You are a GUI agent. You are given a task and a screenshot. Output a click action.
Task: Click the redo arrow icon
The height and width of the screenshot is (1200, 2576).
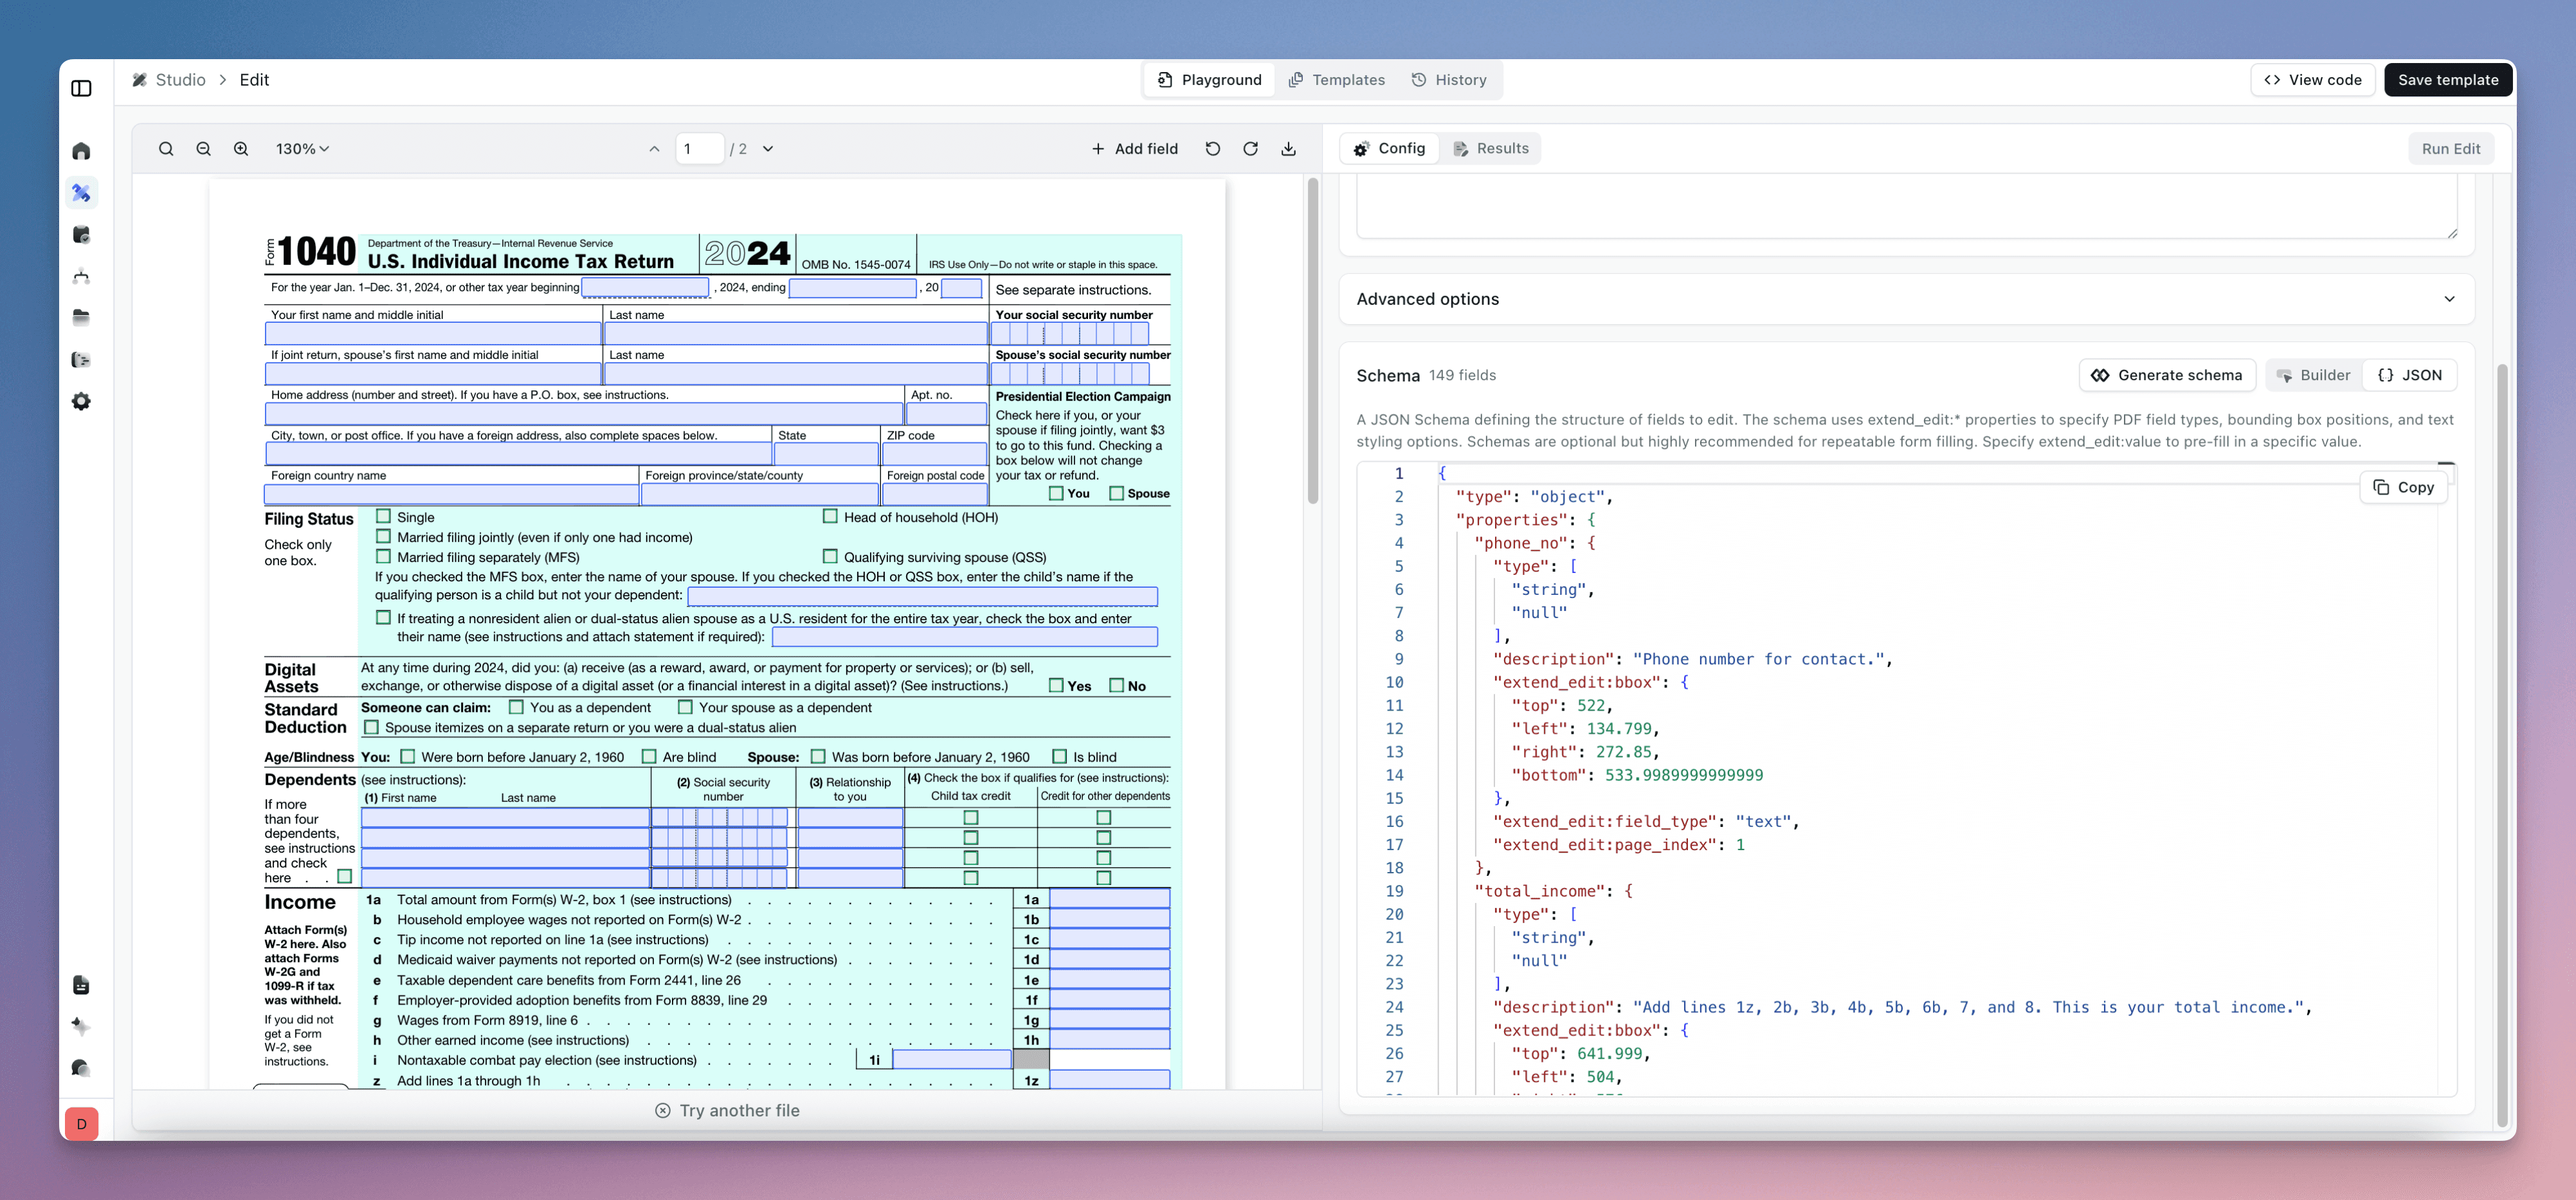[1250, 149]
